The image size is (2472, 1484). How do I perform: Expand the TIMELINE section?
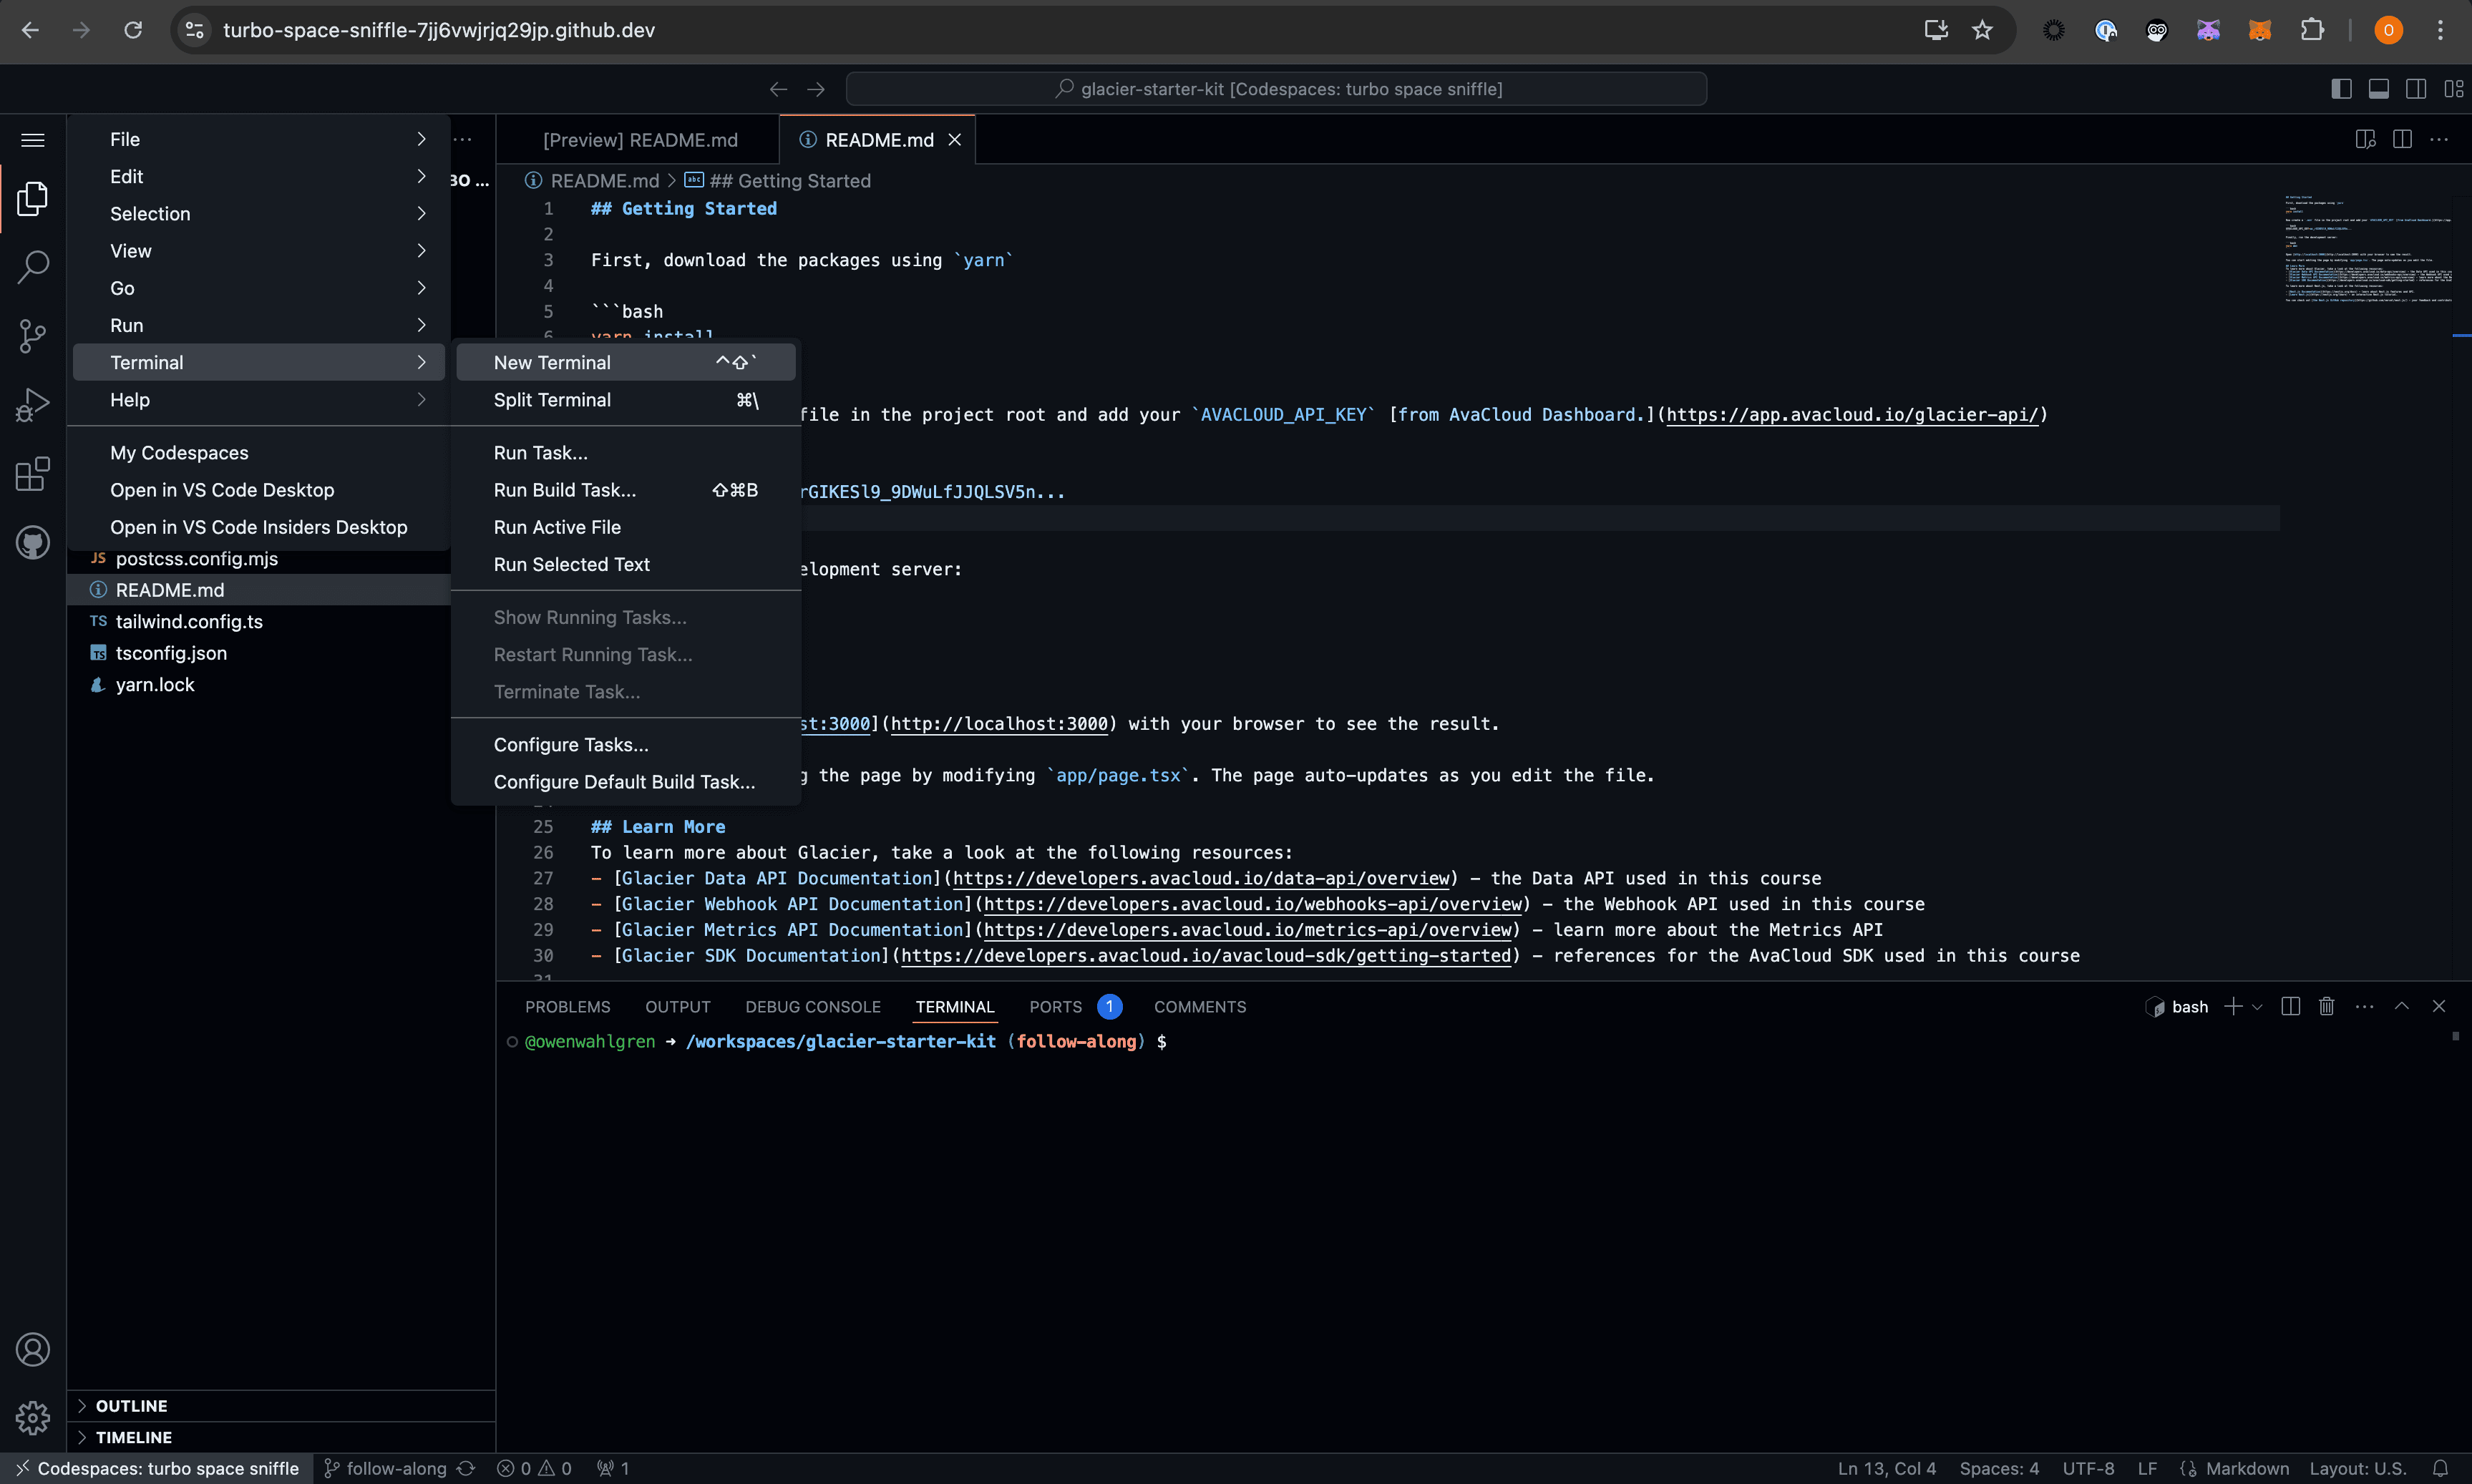133,1437
